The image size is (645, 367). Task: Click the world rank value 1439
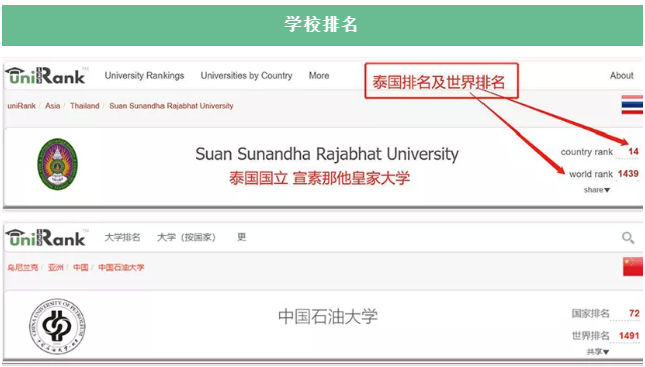coord(628,174)
